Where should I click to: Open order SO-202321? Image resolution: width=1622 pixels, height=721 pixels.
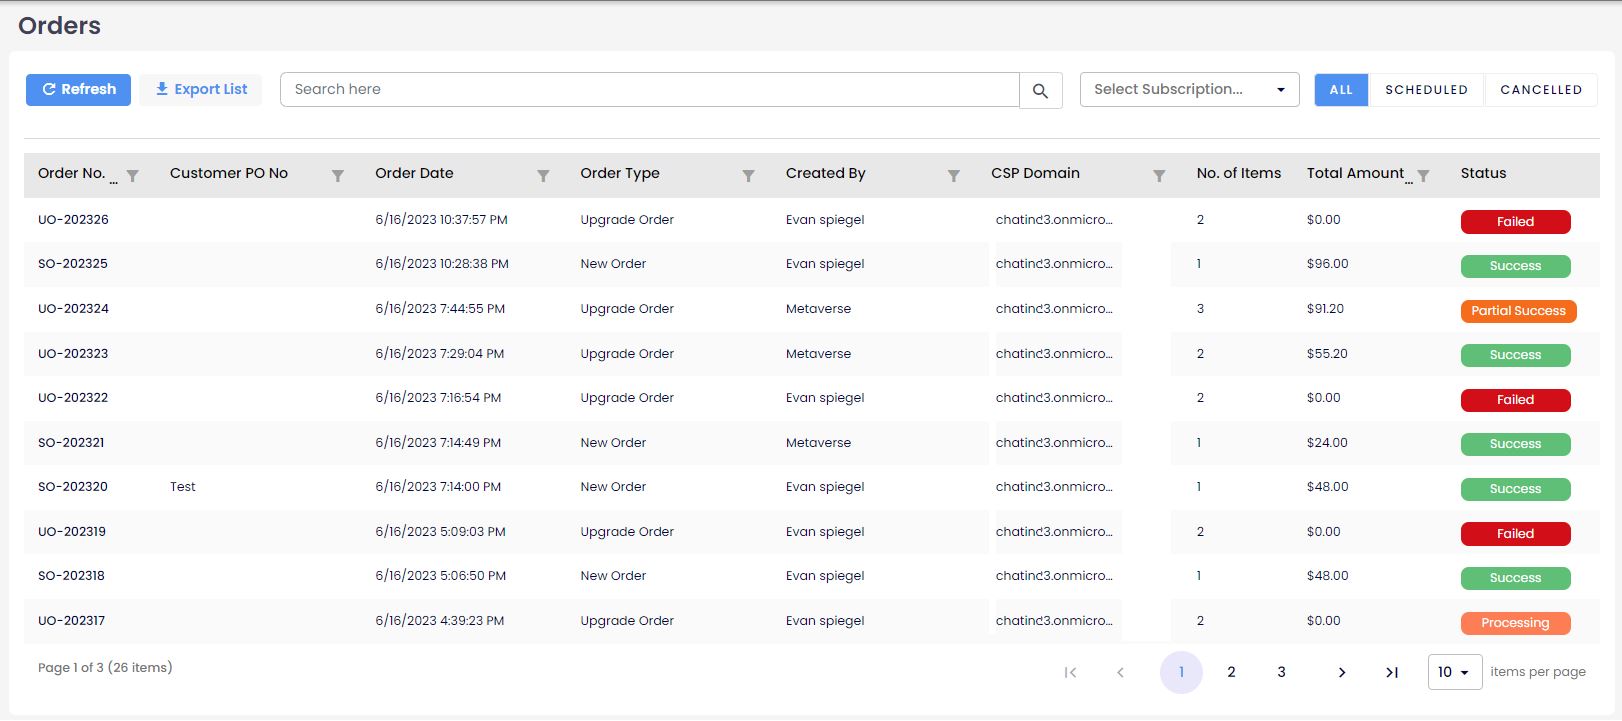tap(71, 443)
